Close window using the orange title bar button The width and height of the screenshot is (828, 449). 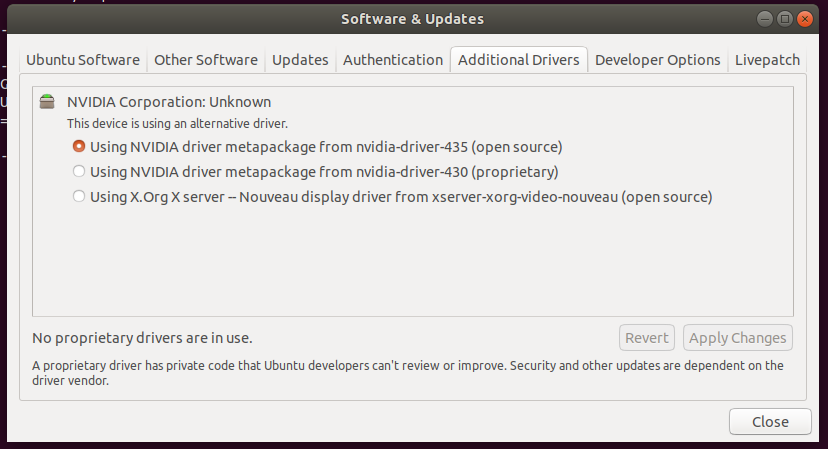click(x=805, y=19)
